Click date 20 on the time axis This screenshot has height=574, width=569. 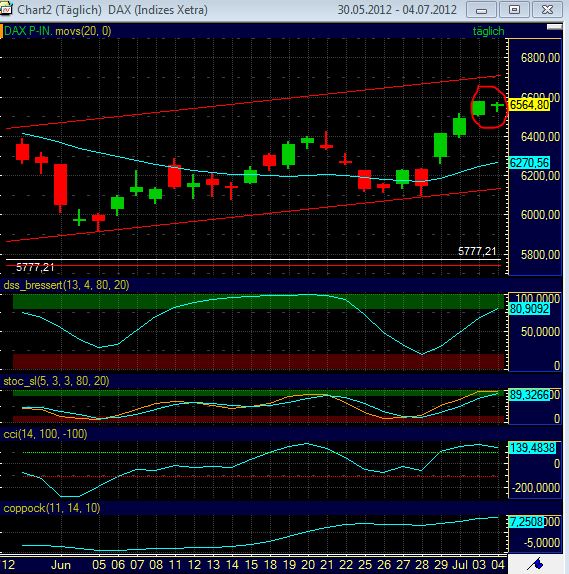click(308, 565)
